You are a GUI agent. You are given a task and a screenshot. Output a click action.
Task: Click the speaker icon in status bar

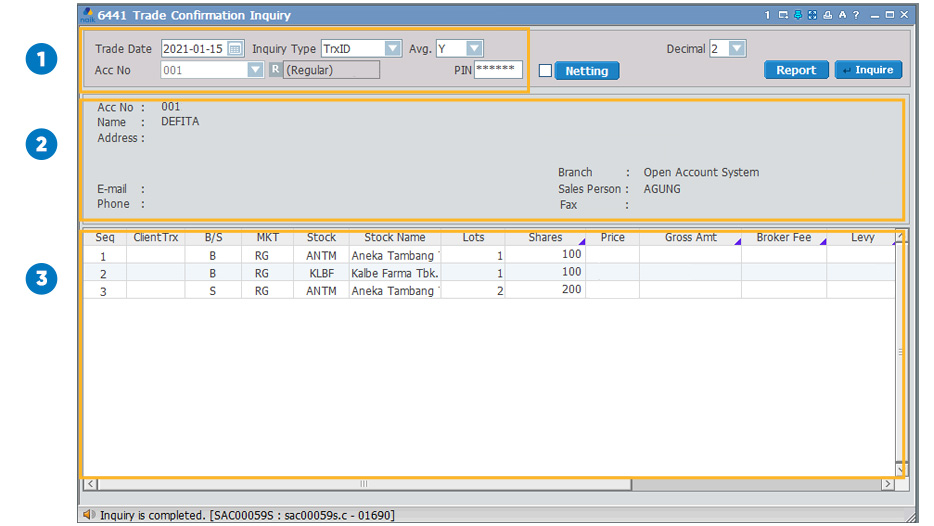[x=89, y=515]
